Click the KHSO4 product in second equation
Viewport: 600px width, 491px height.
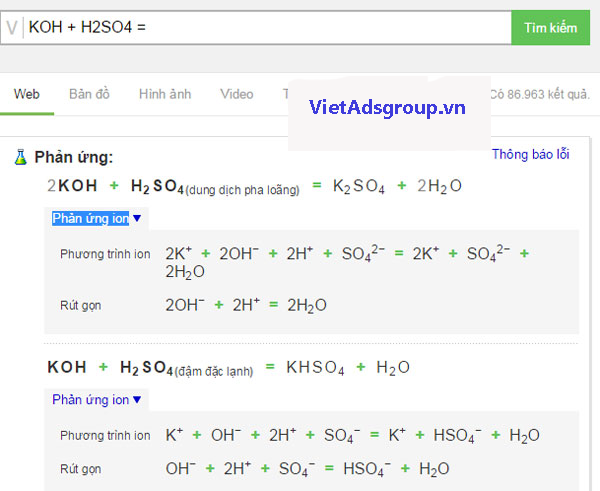click(x=315, y=368)
